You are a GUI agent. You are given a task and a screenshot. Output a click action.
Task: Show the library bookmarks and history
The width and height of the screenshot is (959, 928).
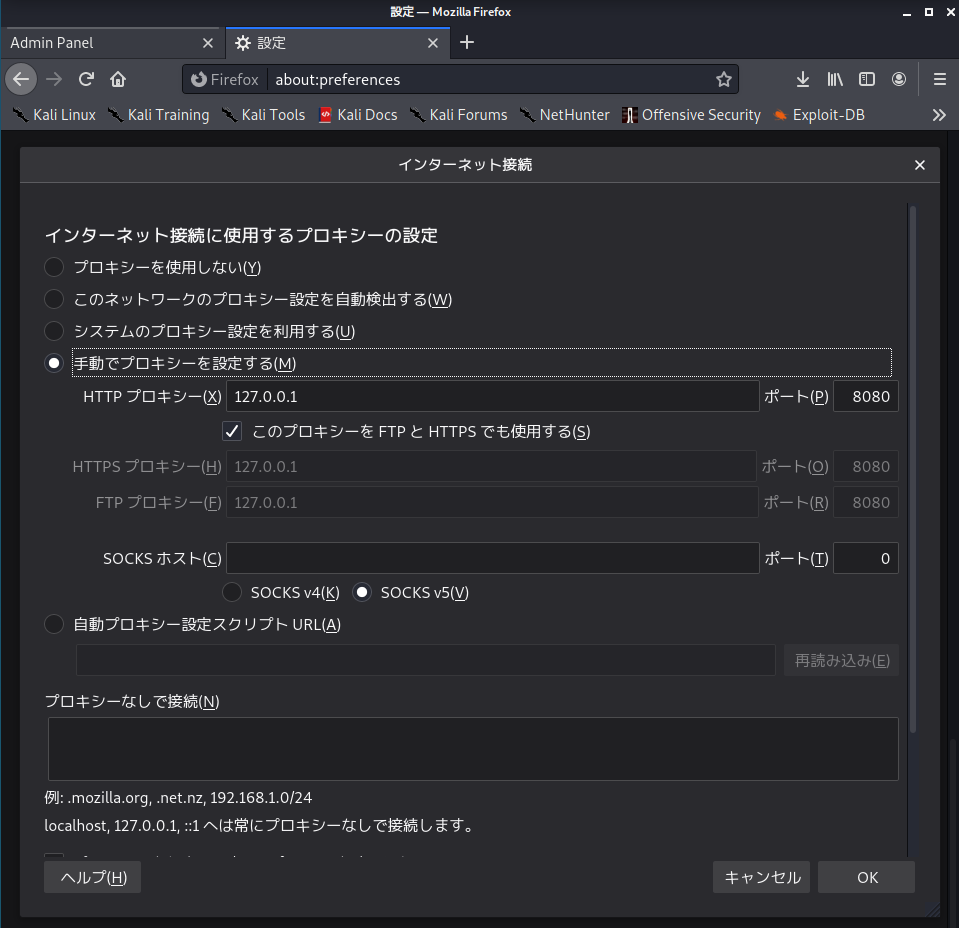[x=835, y=79]
